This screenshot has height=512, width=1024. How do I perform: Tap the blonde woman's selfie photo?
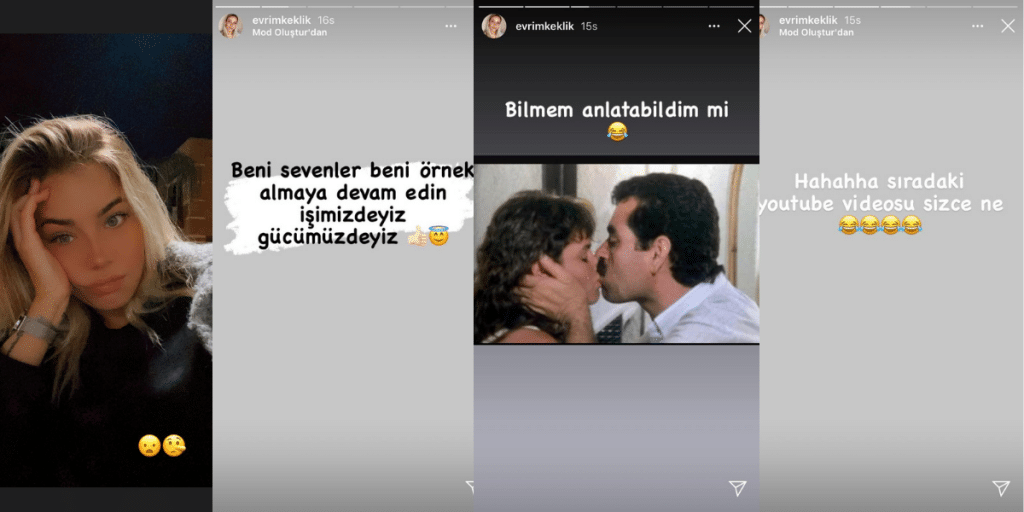coord(106,261)
